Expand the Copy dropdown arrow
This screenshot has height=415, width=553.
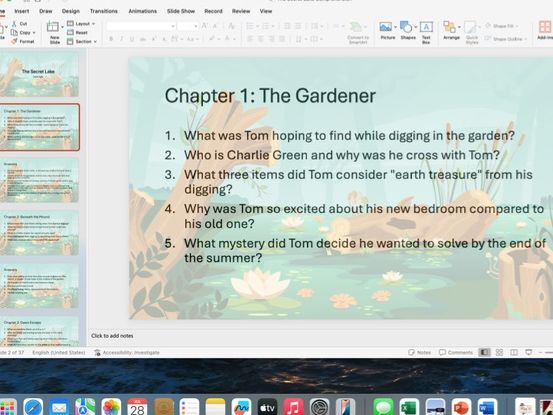point(34,33)
